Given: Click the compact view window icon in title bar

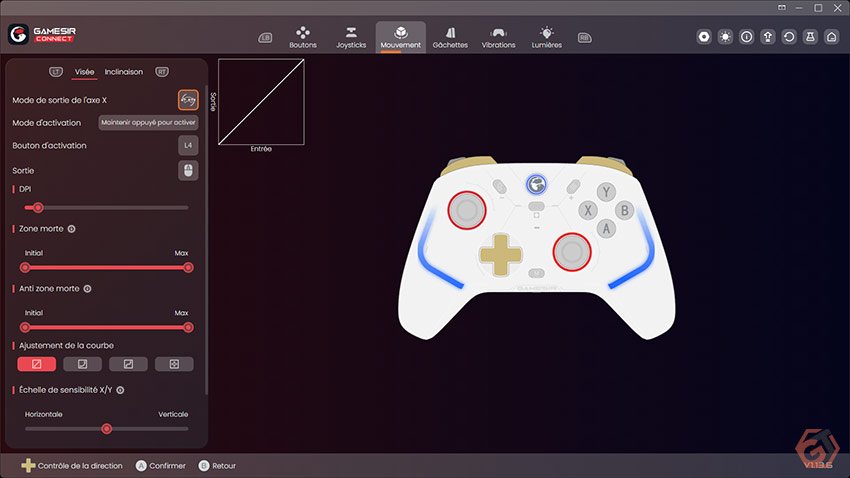Looking at the screenshot, I should [x=782, y=8].
